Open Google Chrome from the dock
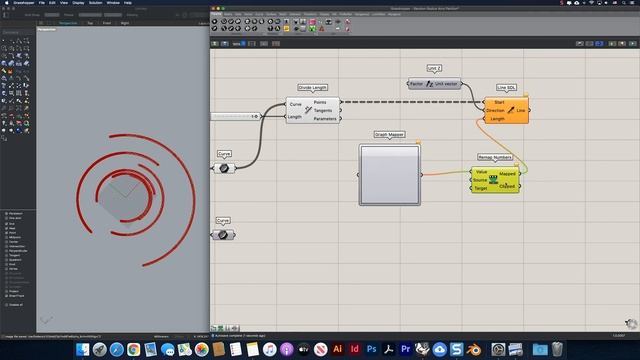Image resolution: width=640 pixels, height=360 pixels. (133, 349)
